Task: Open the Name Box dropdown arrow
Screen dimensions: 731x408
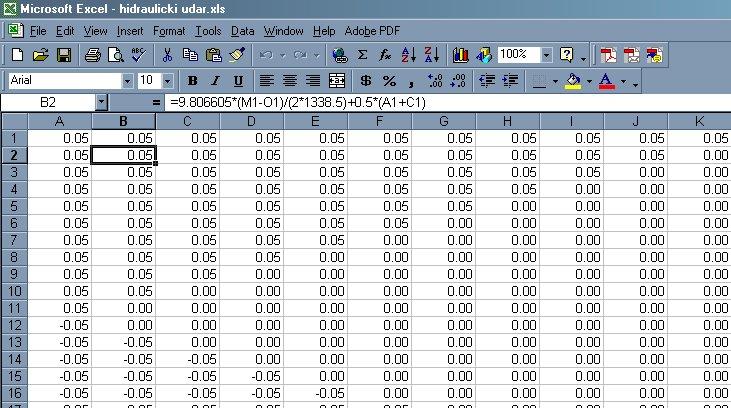Action: [101, 103]
